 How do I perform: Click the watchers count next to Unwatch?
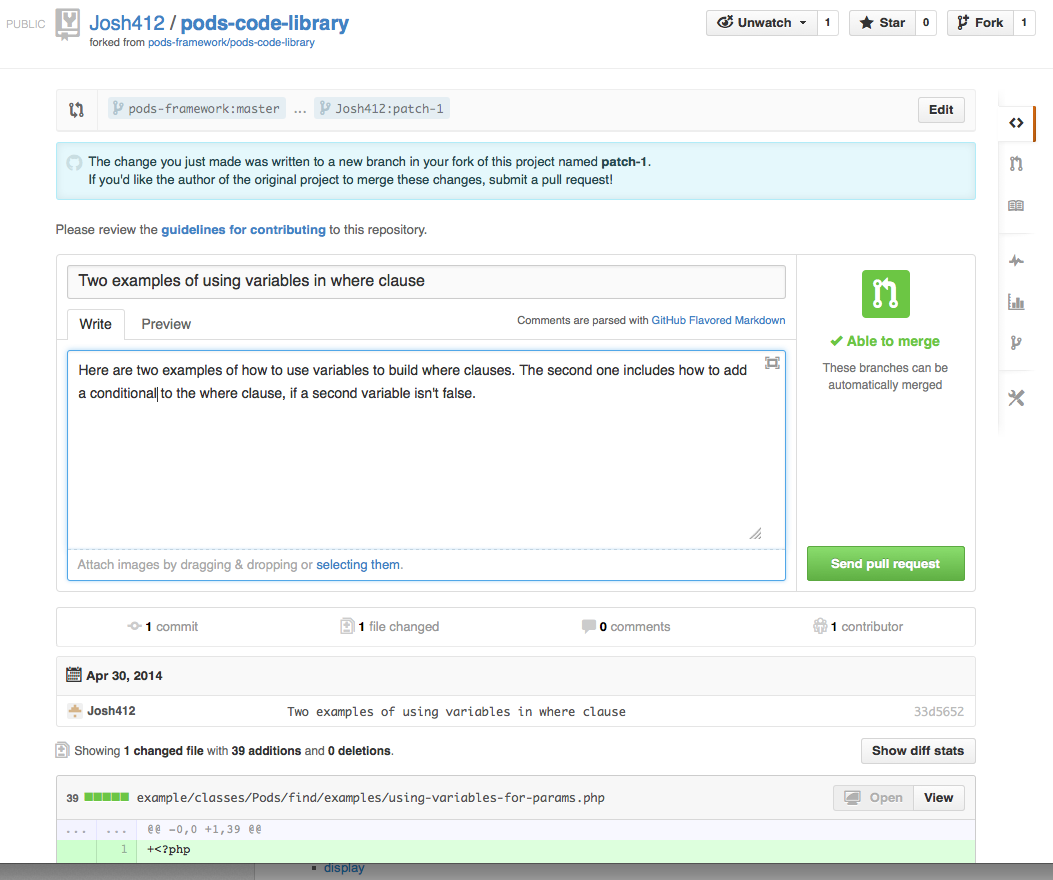[x=827, y=23]
